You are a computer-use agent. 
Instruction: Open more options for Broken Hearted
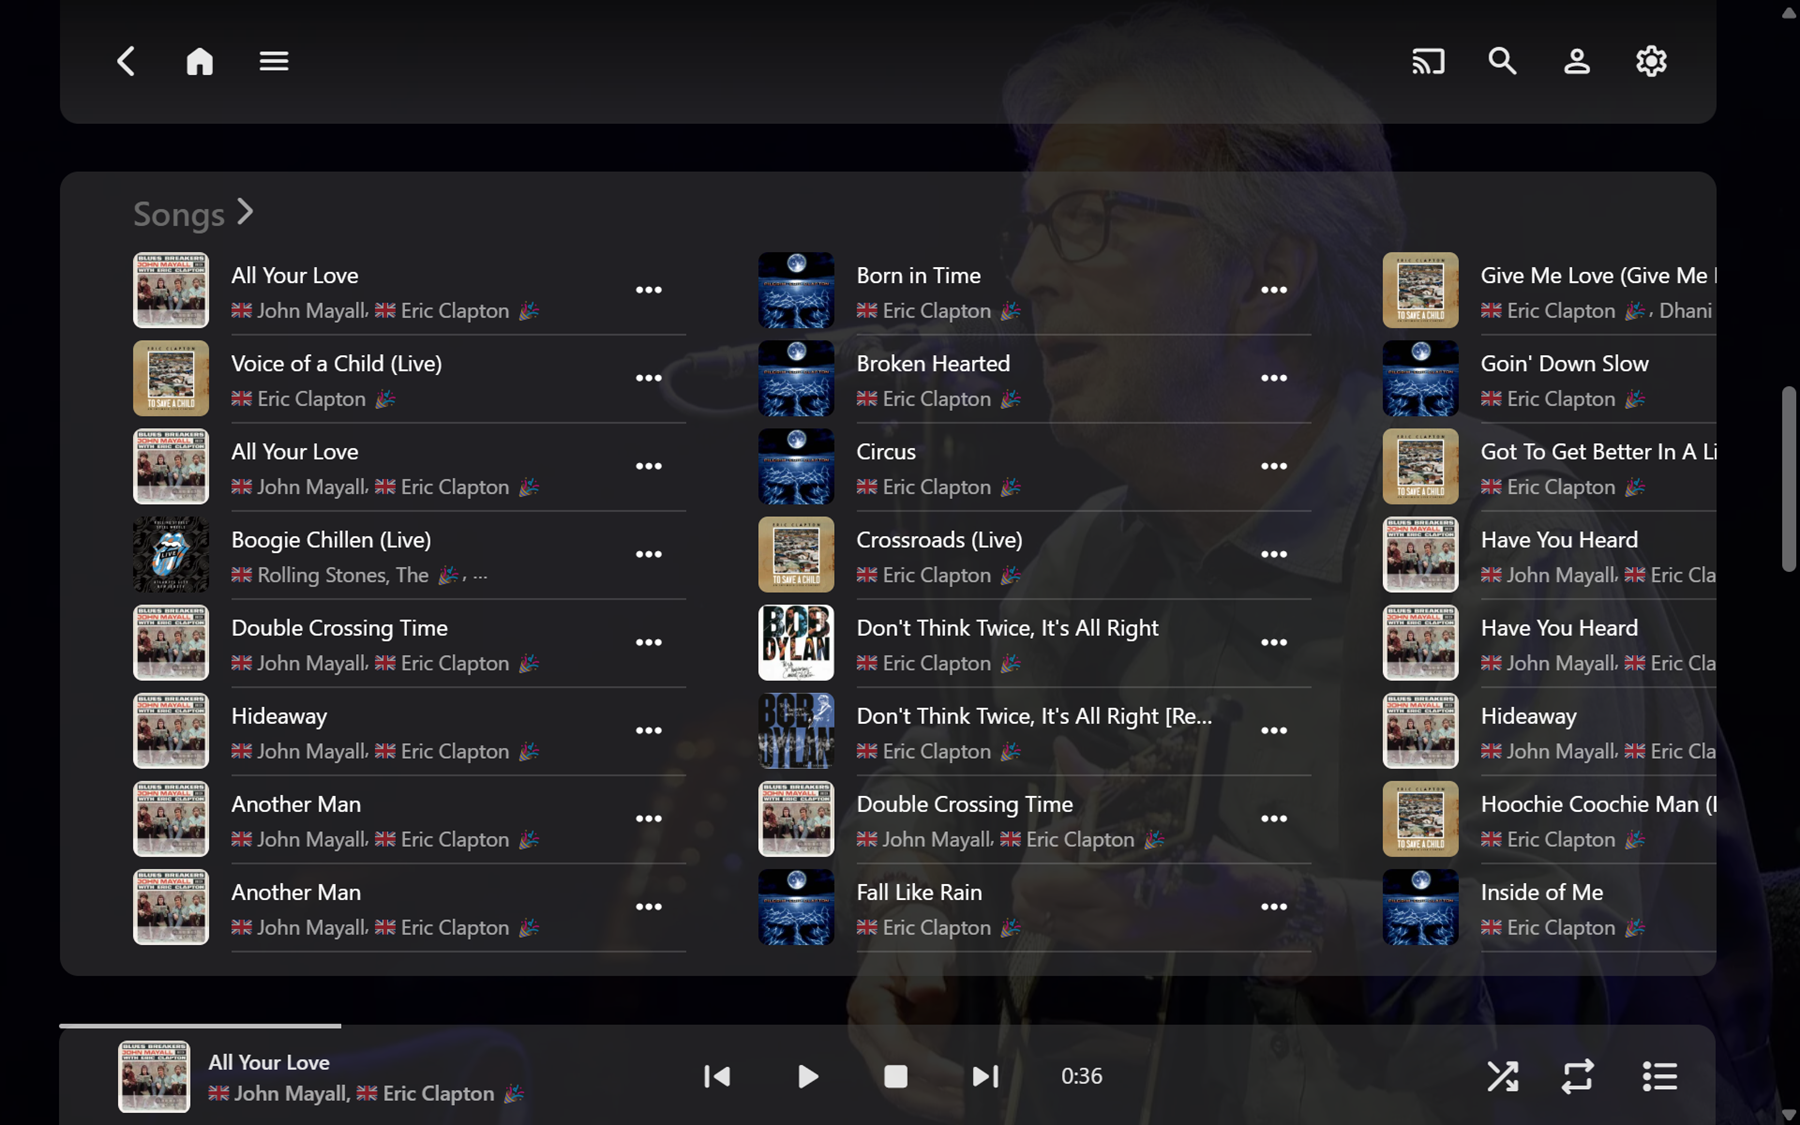pos(1274,378)
